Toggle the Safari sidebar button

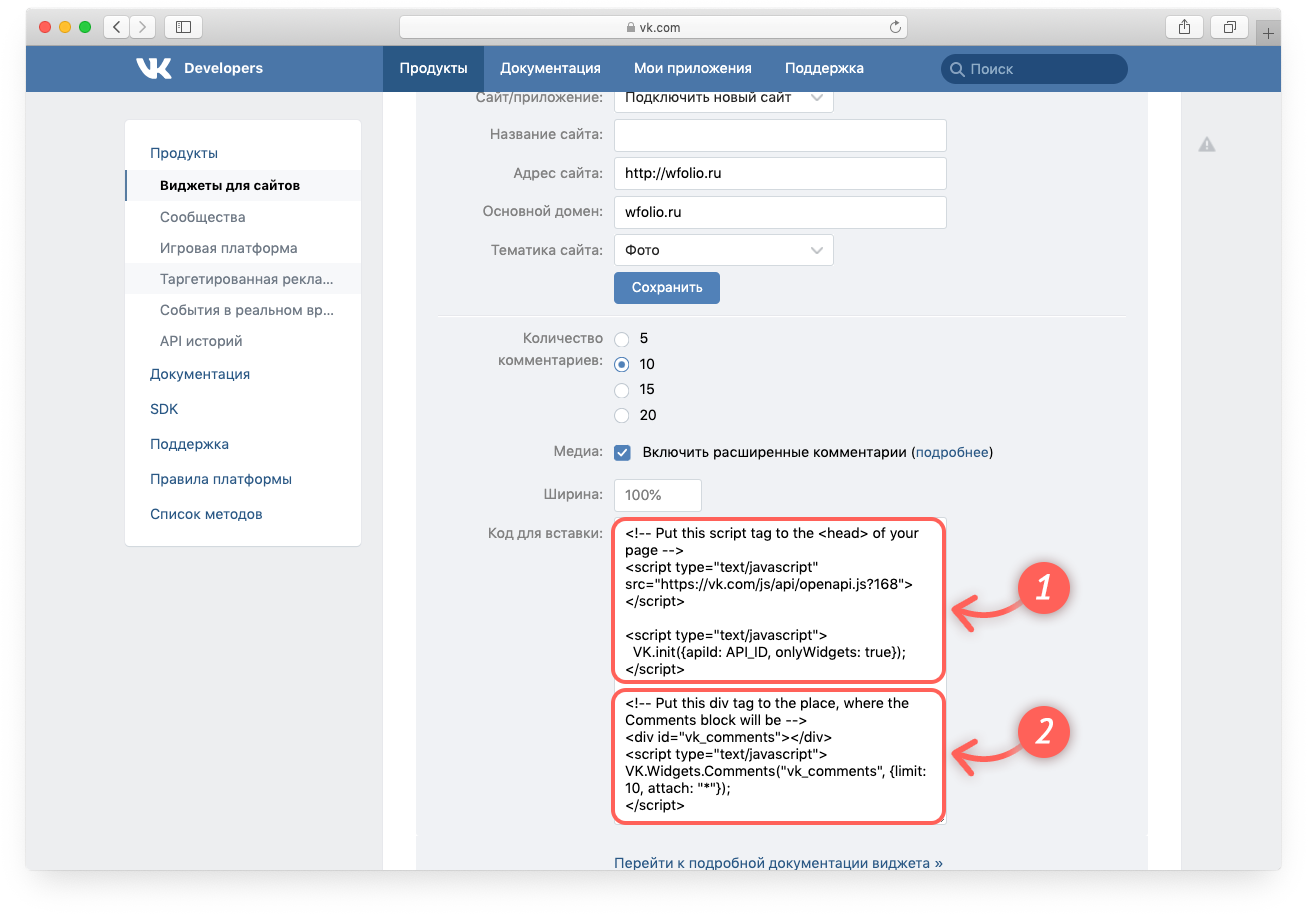tap(183, 27)
